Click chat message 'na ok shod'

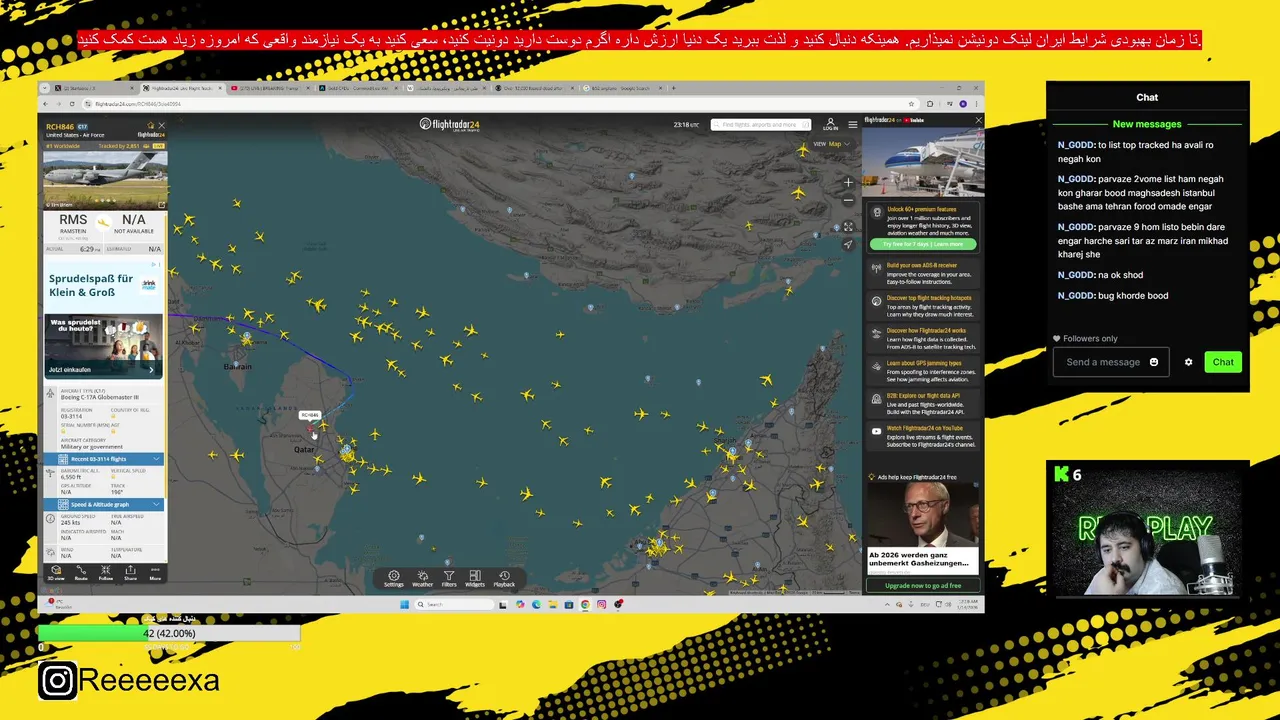point(1120,275)
